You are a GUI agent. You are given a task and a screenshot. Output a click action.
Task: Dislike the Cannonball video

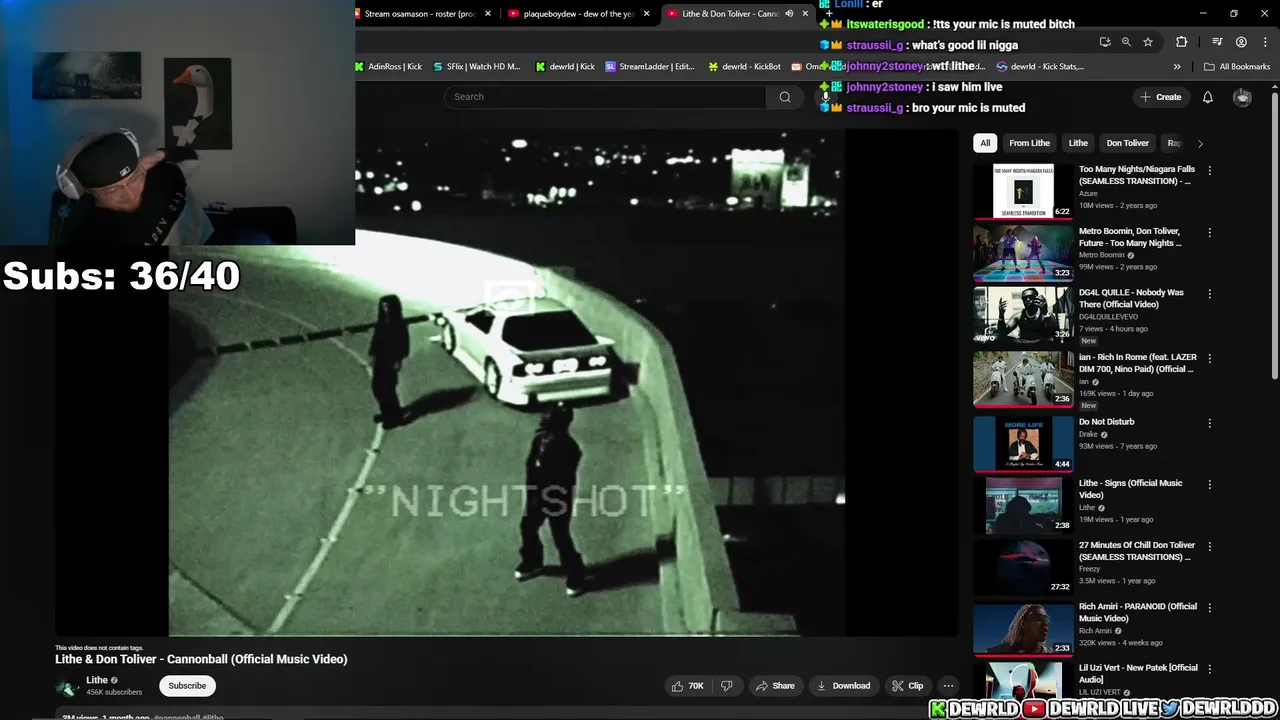[x=727, y=686]
